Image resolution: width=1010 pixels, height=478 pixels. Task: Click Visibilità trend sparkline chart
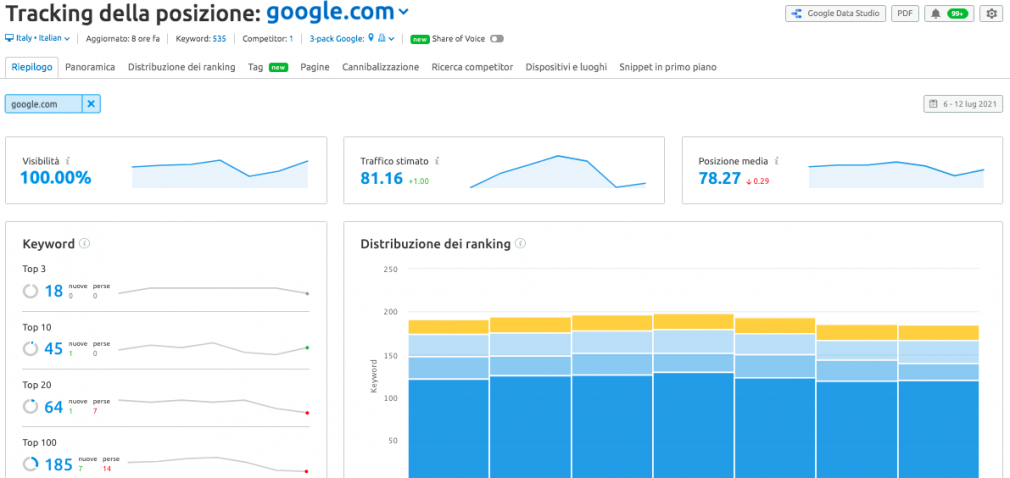click(x=220, y=173)
